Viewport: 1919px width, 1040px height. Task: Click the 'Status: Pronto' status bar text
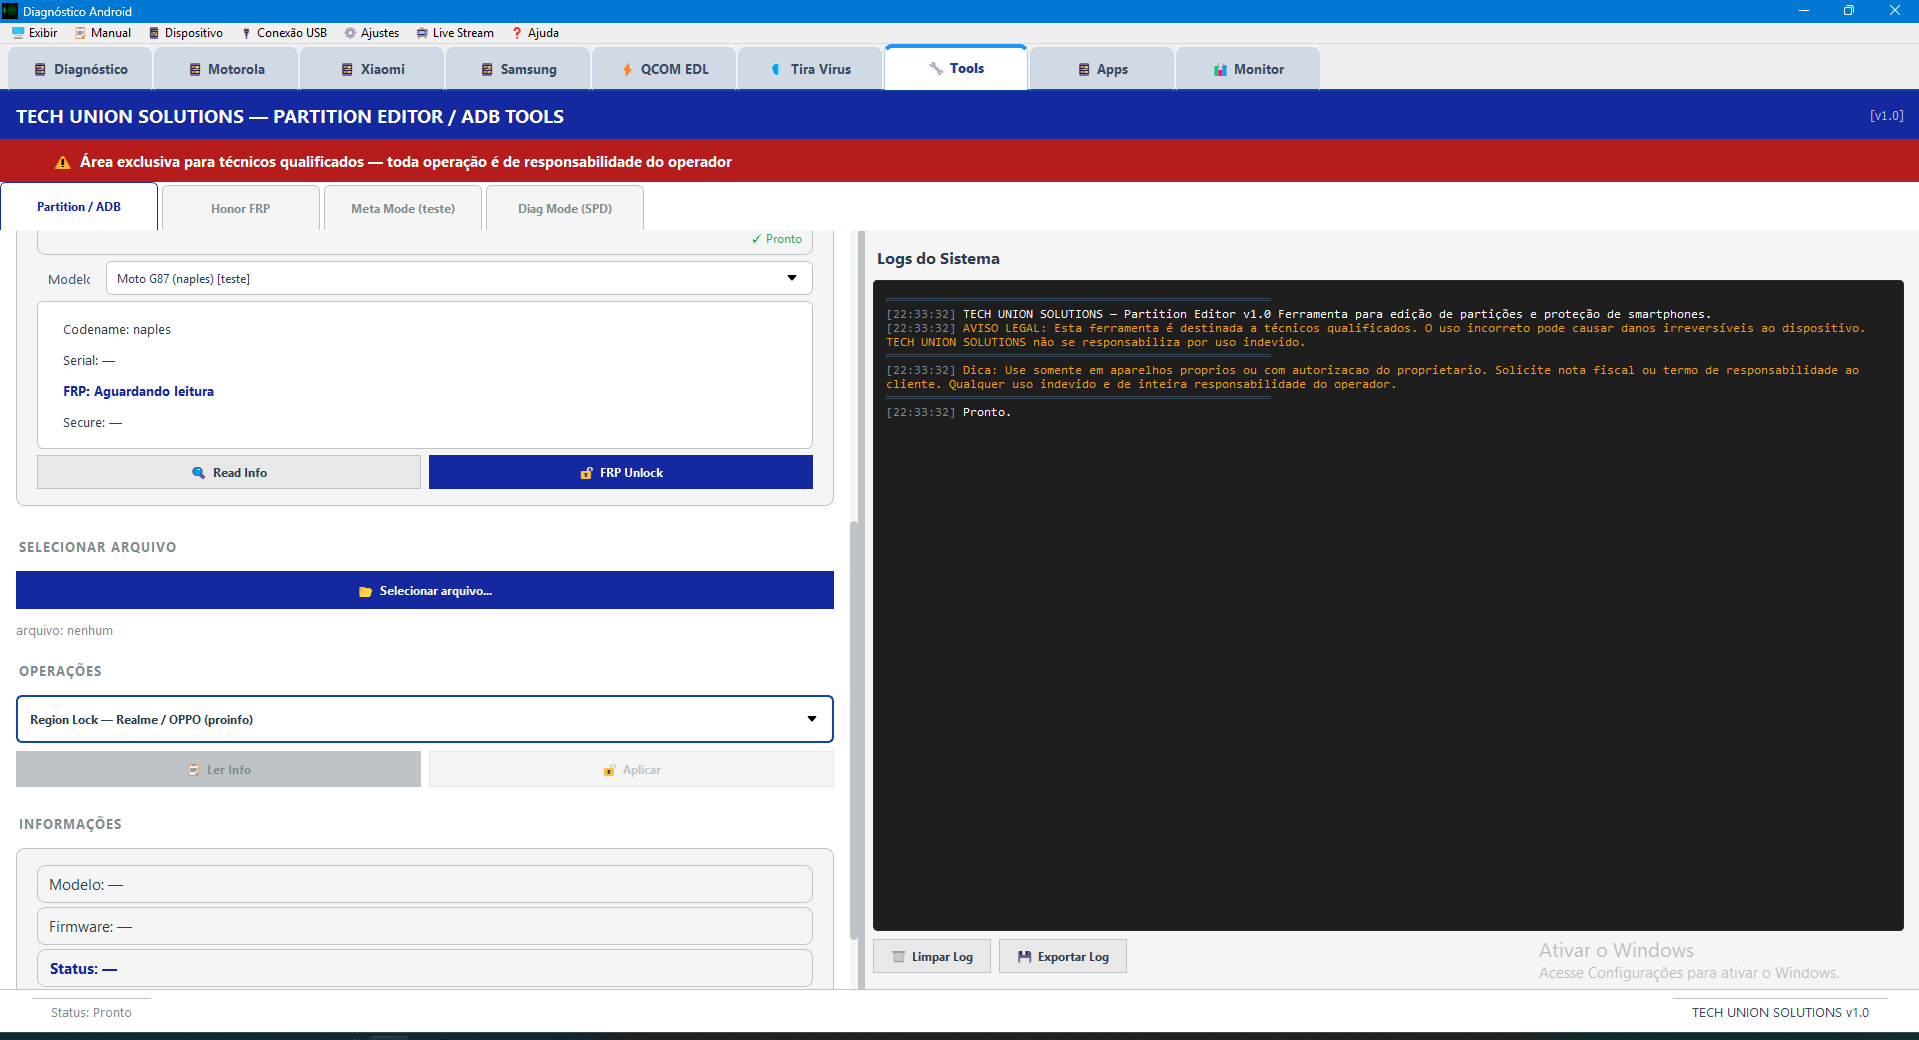pos(91,1012)
